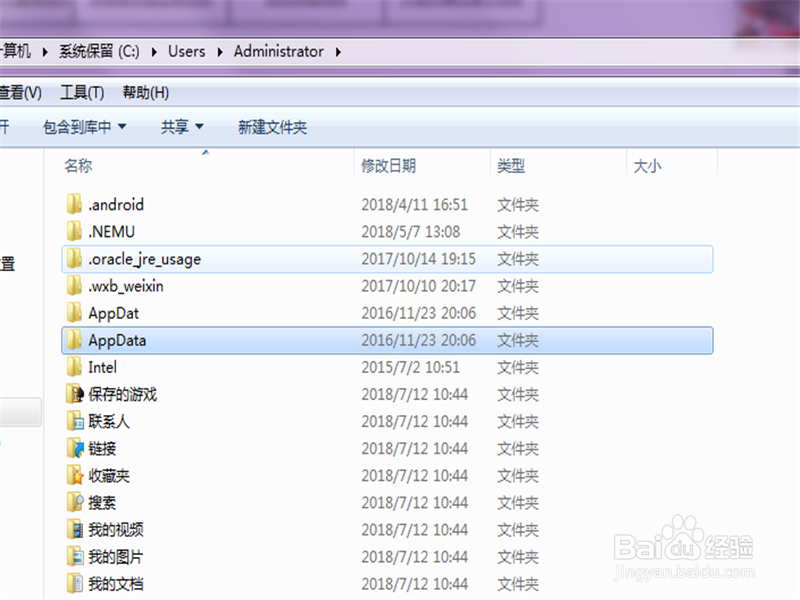Viewport: 800px width, 600px height.
Task: Select the AppData folder name
Action: tap(117, 340)
